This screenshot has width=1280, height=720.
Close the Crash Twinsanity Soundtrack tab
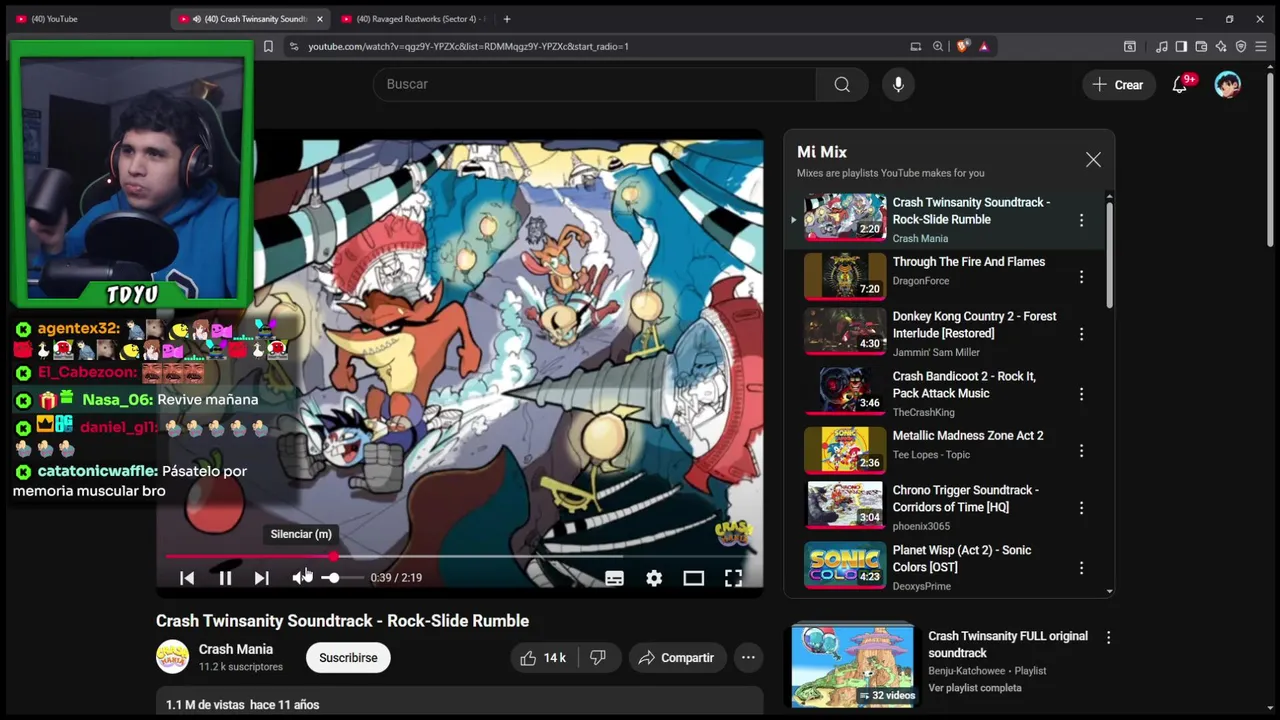(x=320, y=19)
